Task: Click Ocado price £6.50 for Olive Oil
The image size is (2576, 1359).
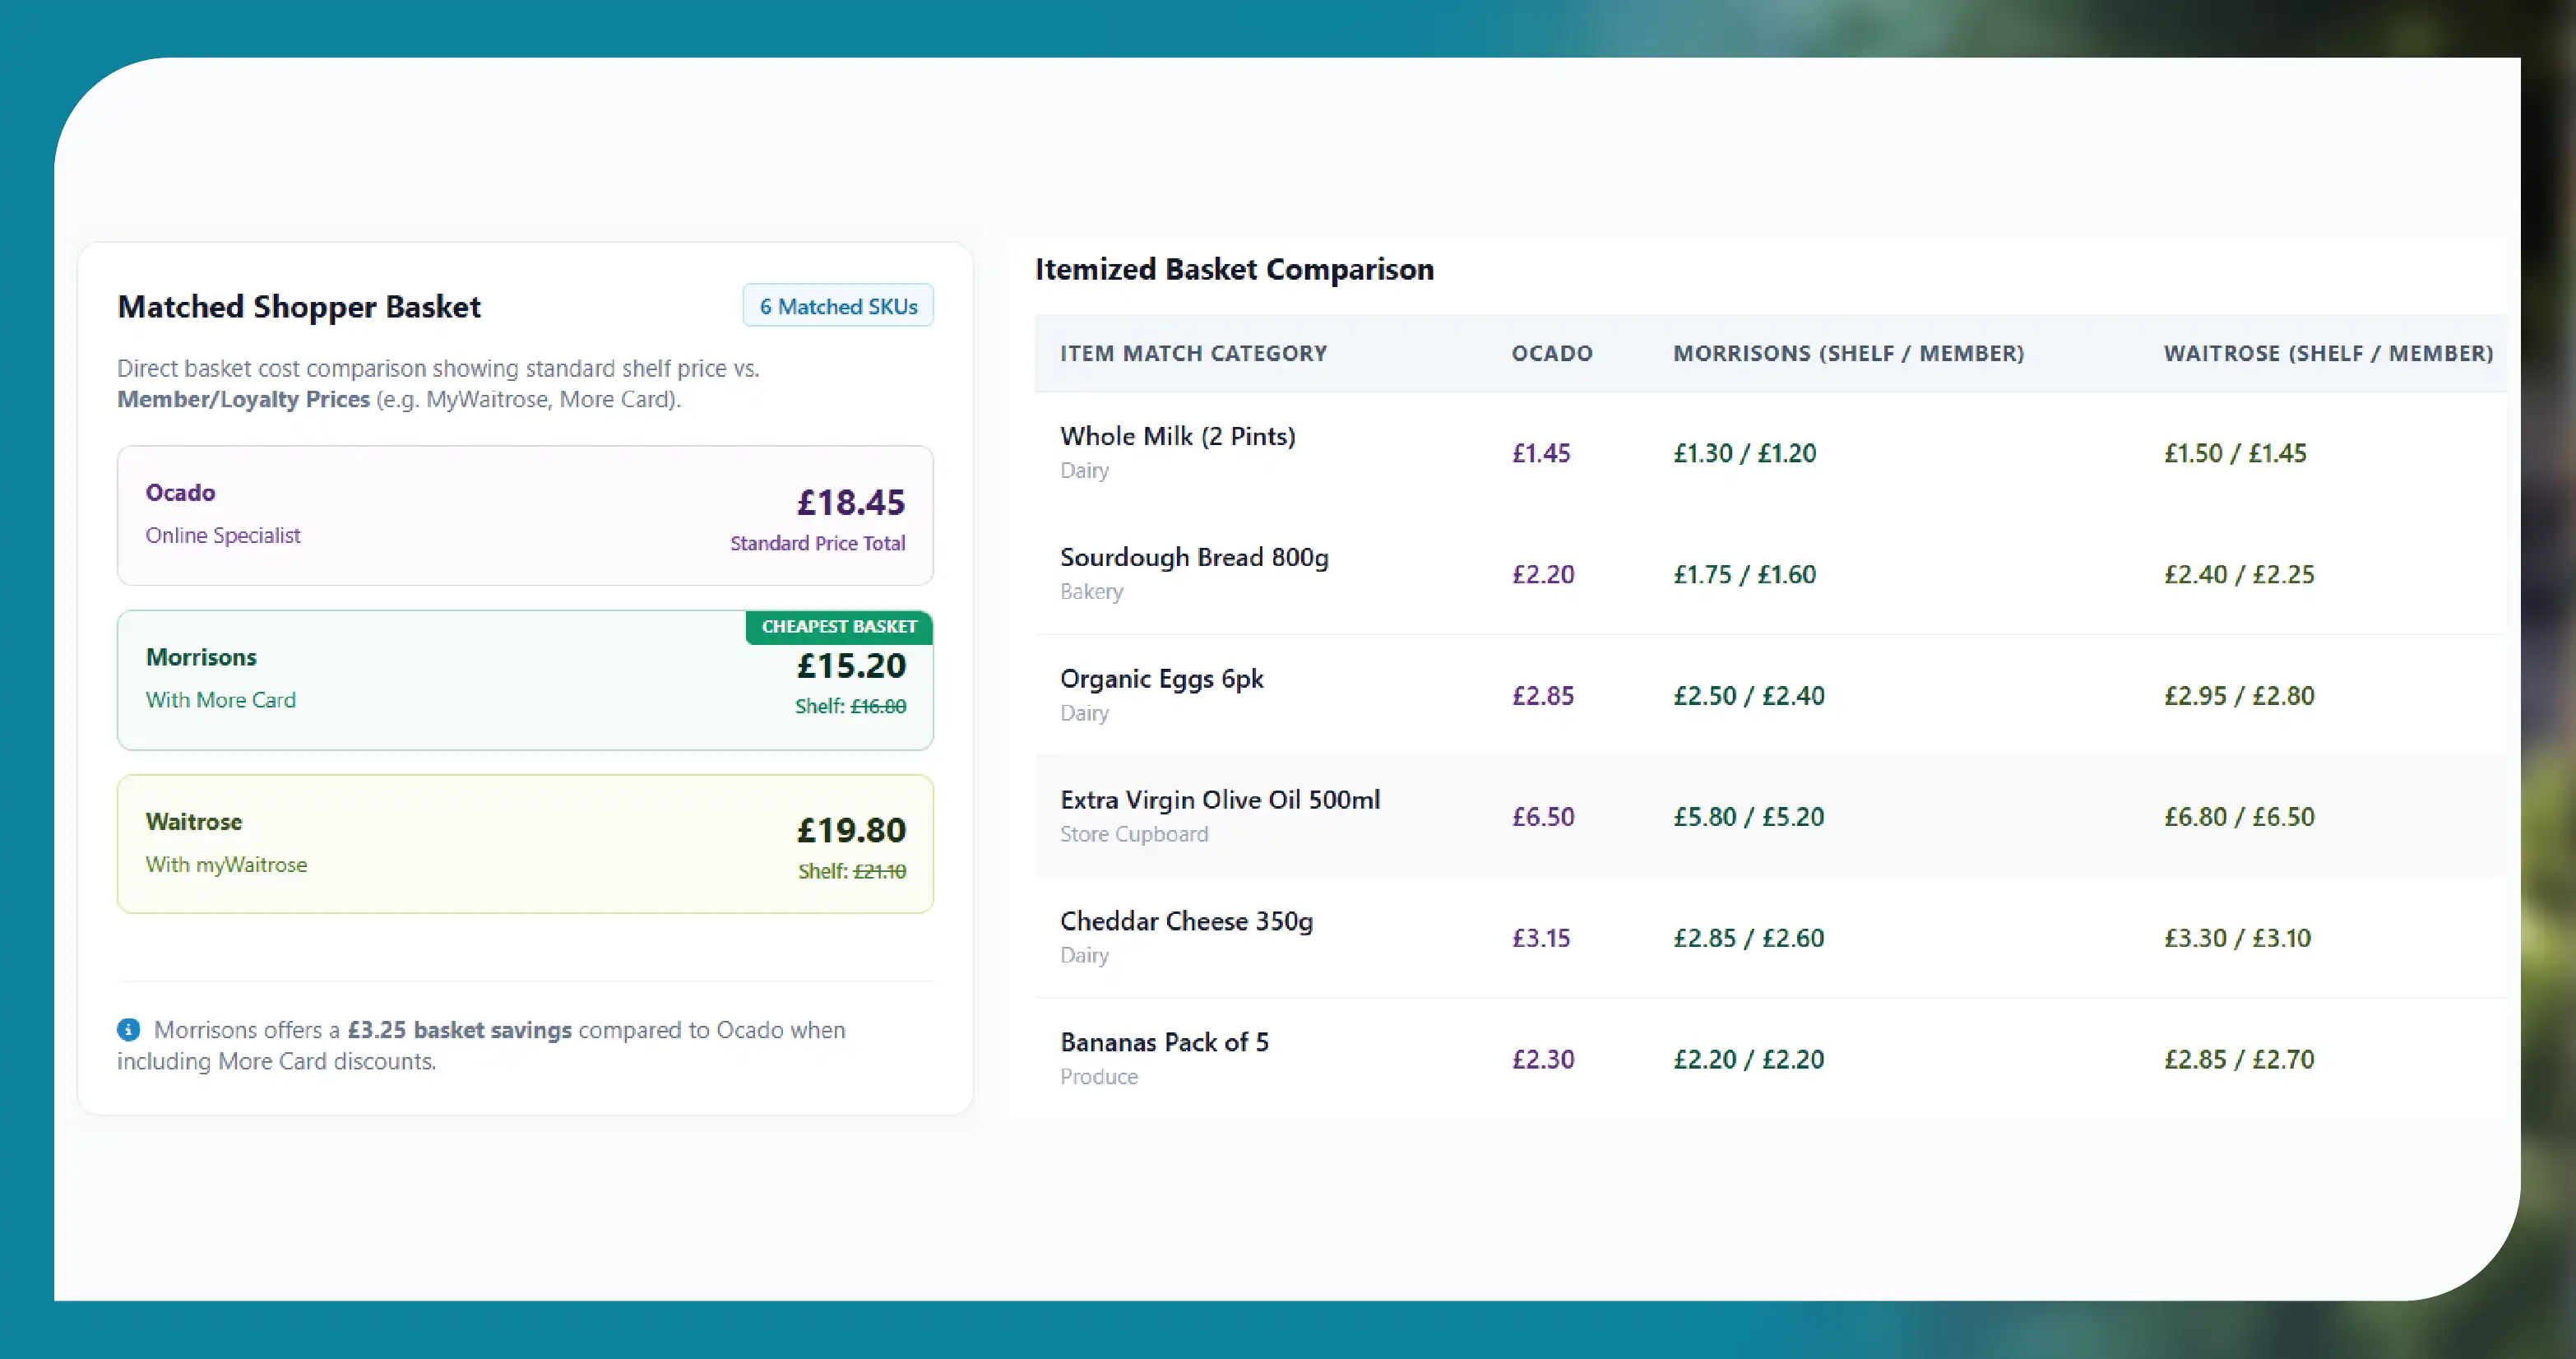Action: (x=1543, y=816)
